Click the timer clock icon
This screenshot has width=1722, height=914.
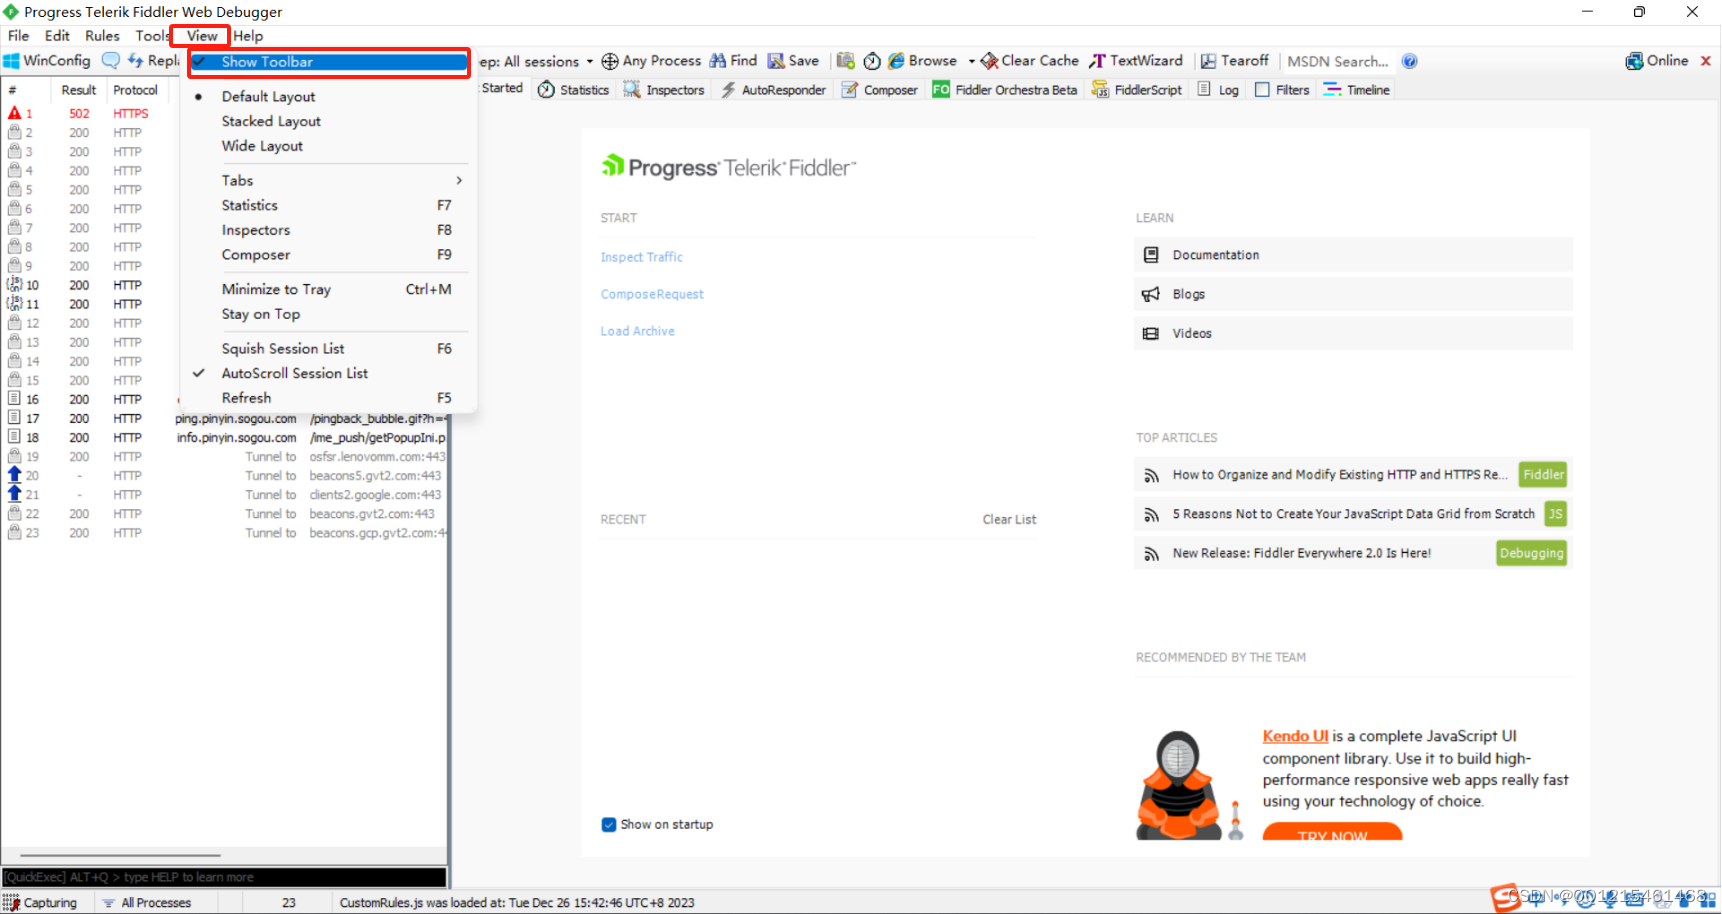(x=872, y=61)
